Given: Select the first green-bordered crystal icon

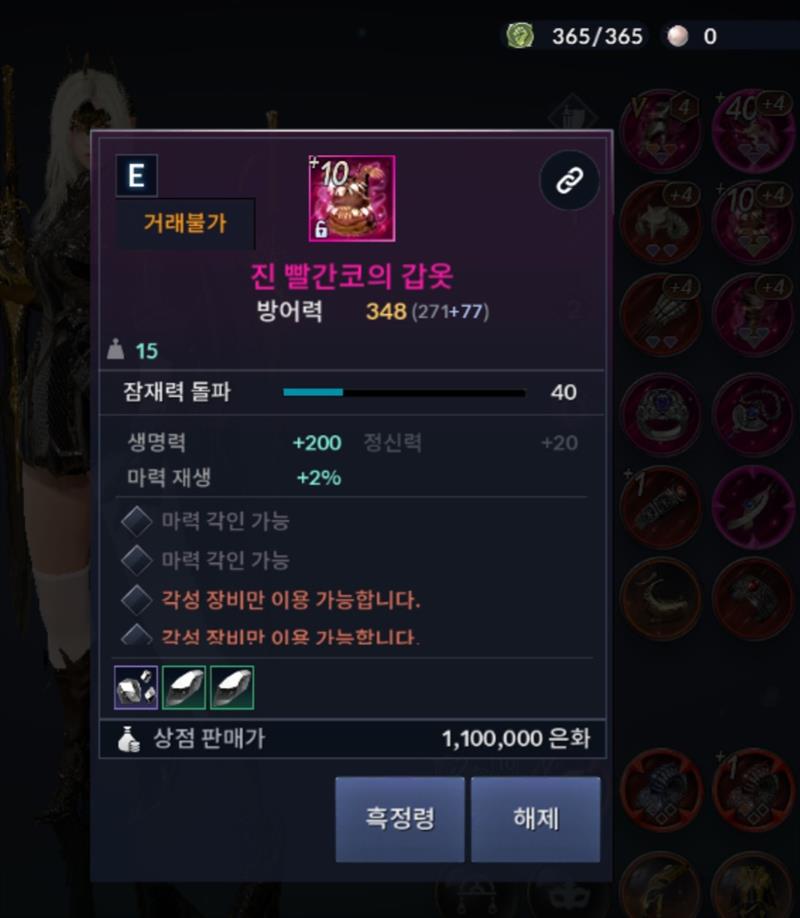Looking at the screenshot, I should click(184, 687).
